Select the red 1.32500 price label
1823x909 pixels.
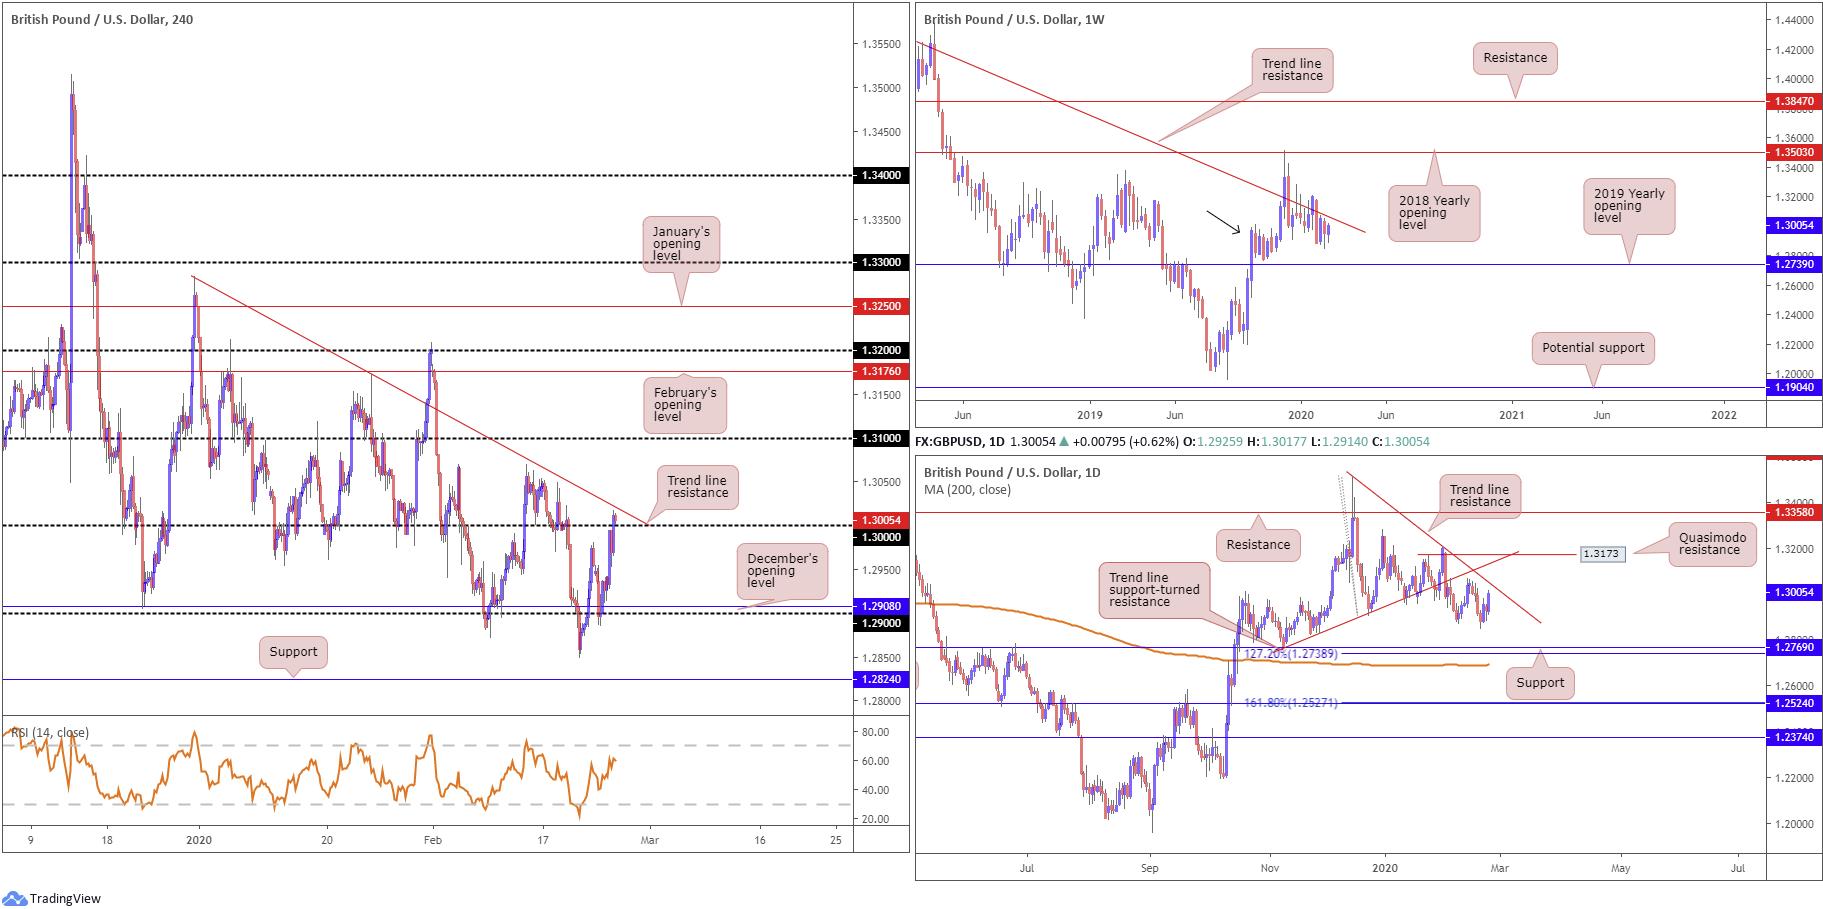881,306
